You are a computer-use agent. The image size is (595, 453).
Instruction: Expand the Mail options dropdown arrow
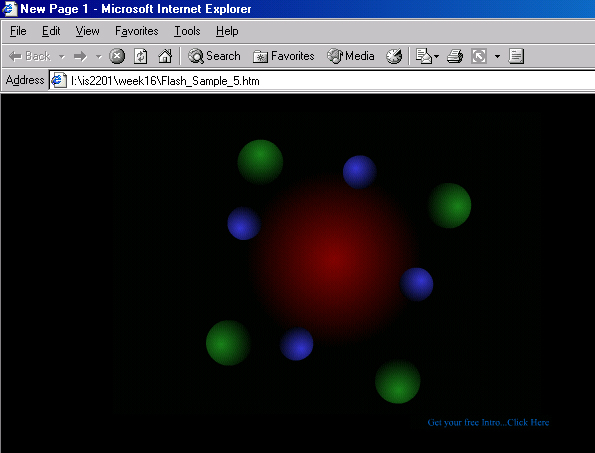coord(436,57)
